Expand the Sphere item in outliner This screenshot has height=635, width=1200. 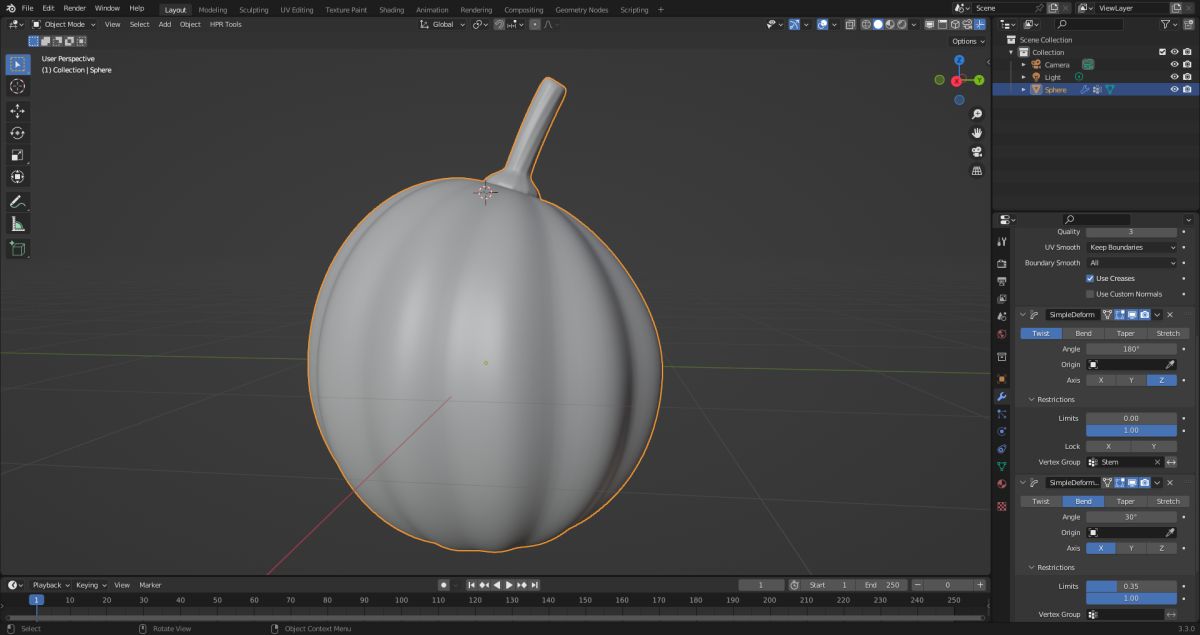[1023, 89]
